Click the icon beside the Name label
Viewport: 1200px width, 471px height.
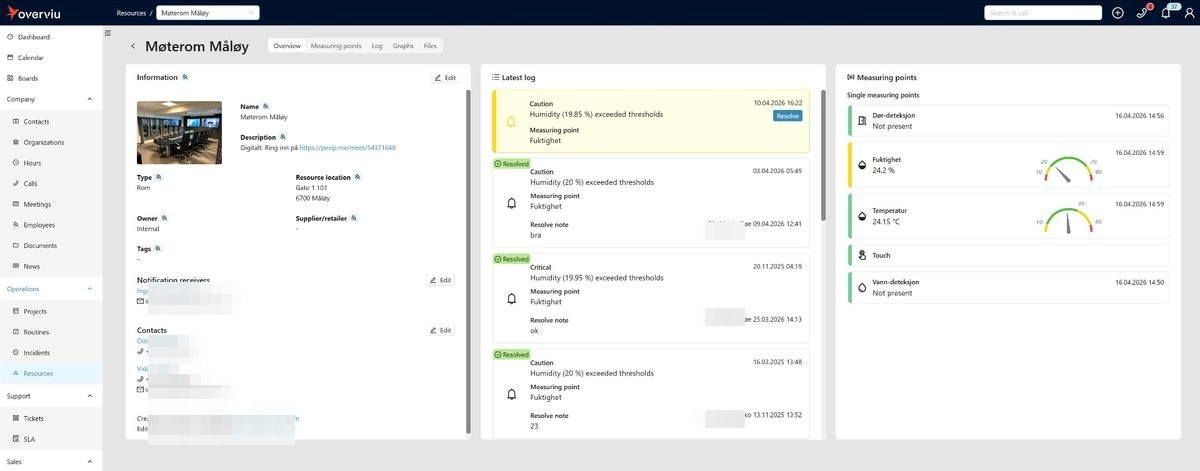tap(264, 106)
